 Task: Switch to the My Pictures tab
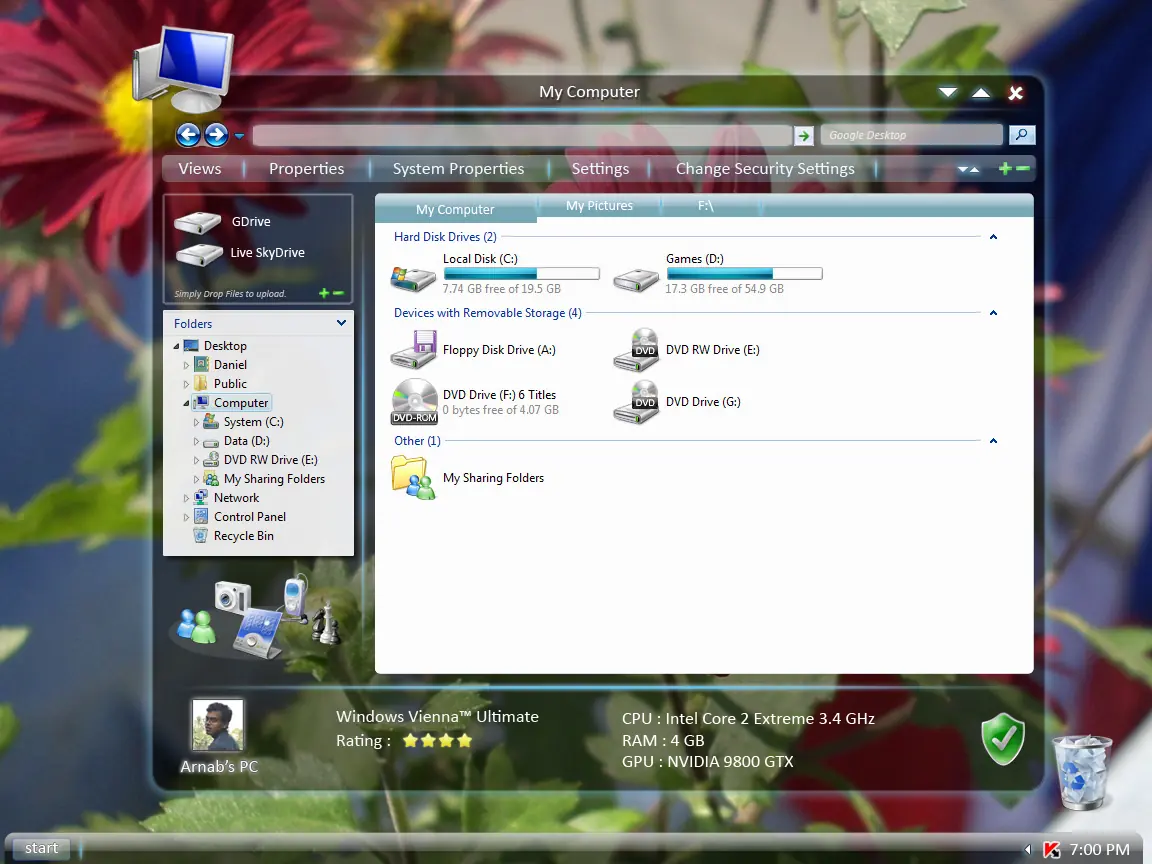599,205
